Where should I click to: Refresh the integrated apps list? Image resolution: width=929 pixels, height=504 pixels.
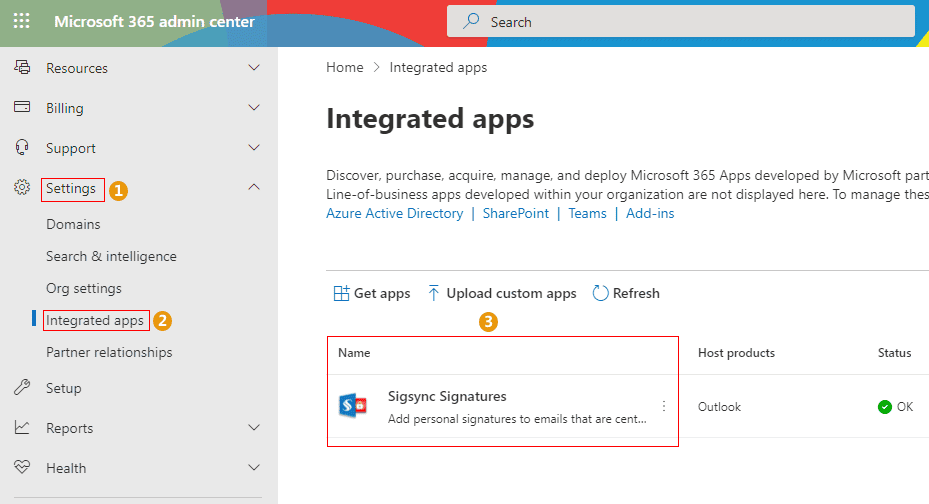(626, 293)
